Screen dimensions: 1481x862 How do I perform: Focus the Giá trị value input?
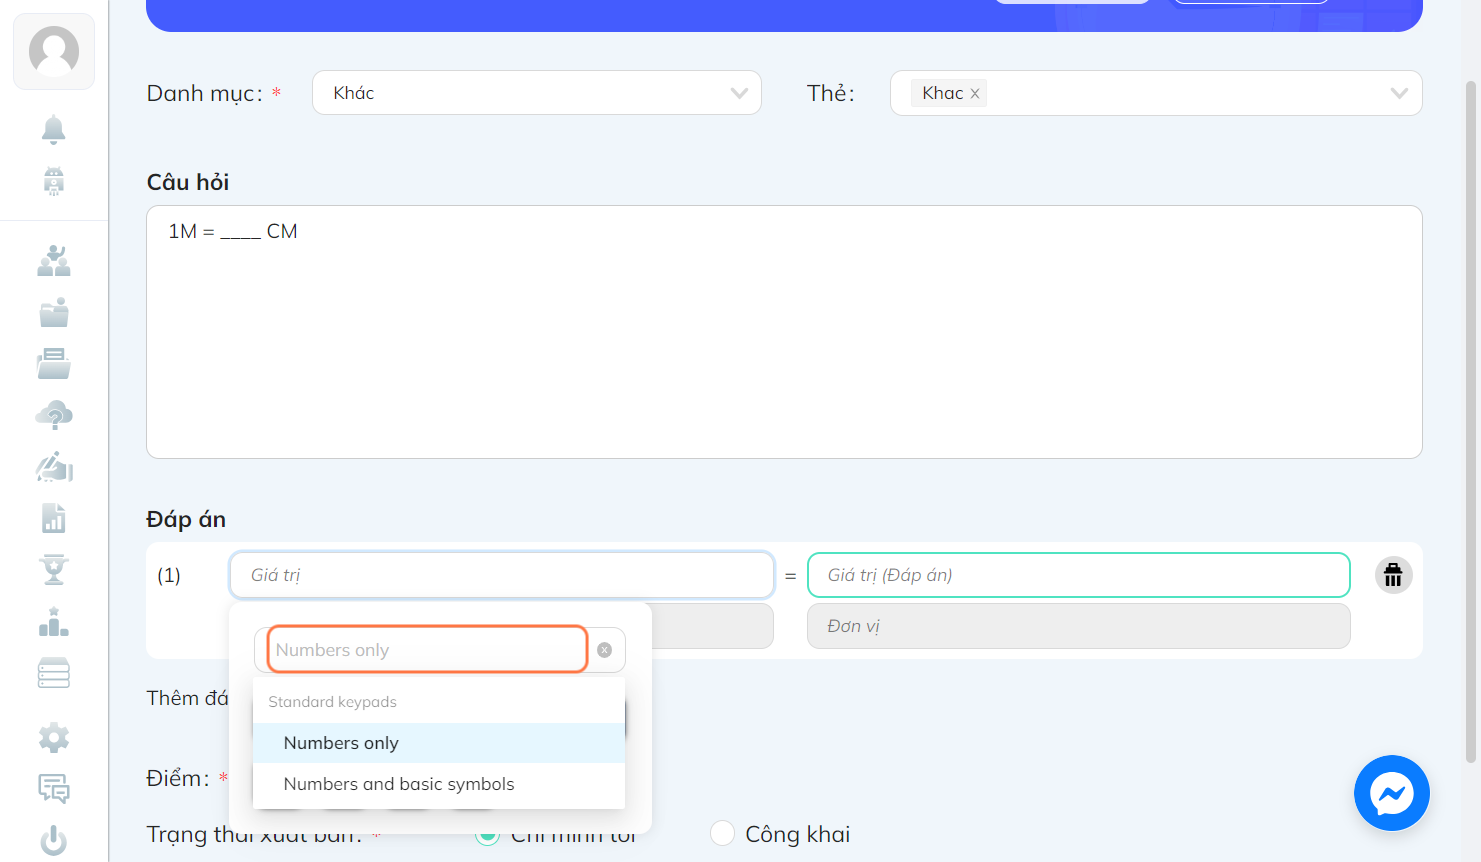pos(501,575)
